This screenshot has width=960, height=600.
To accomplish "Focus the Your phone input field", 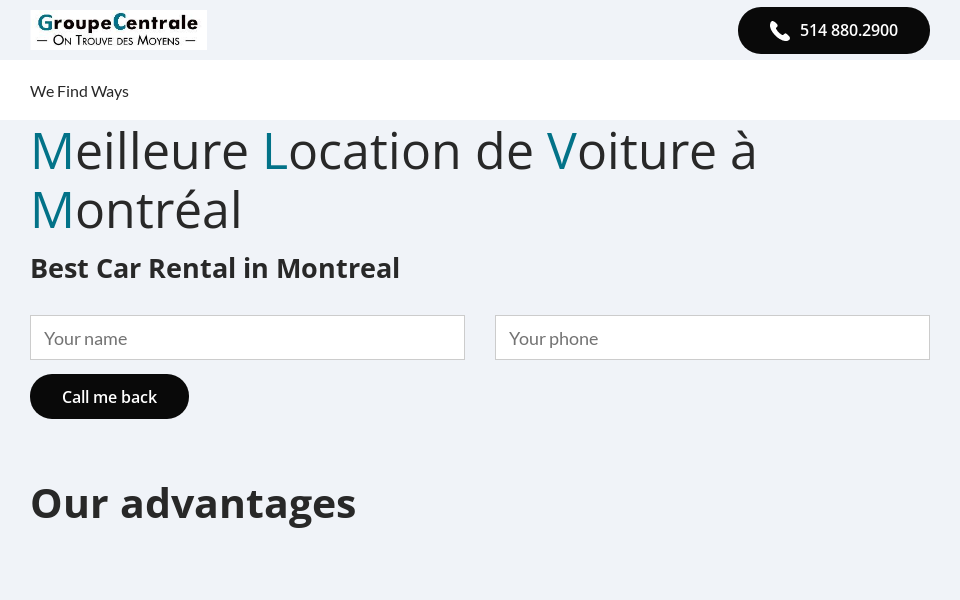I will 712,337.
